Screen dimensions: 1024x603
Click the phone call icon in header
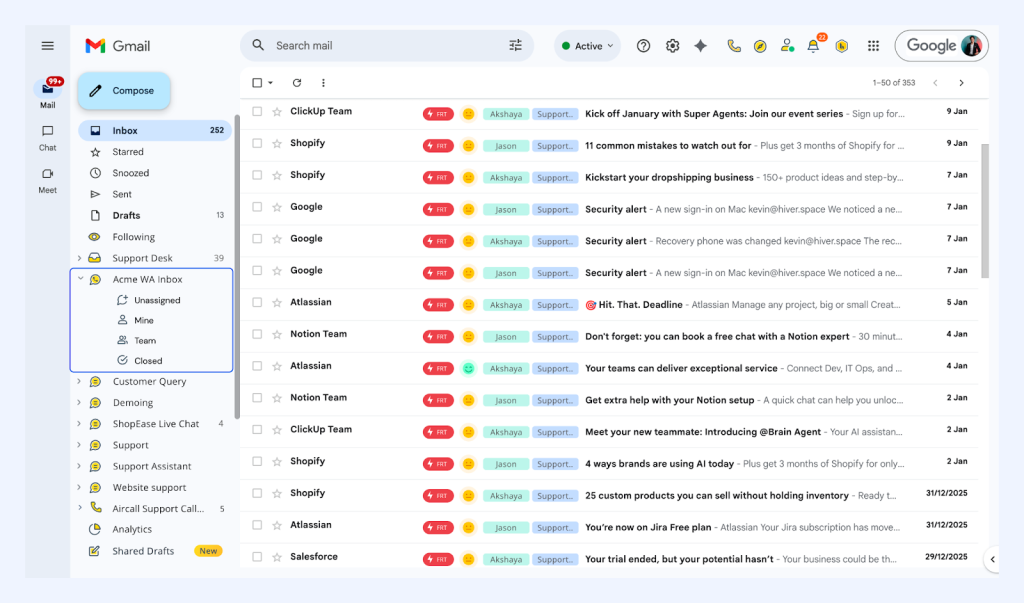(733, 46)
